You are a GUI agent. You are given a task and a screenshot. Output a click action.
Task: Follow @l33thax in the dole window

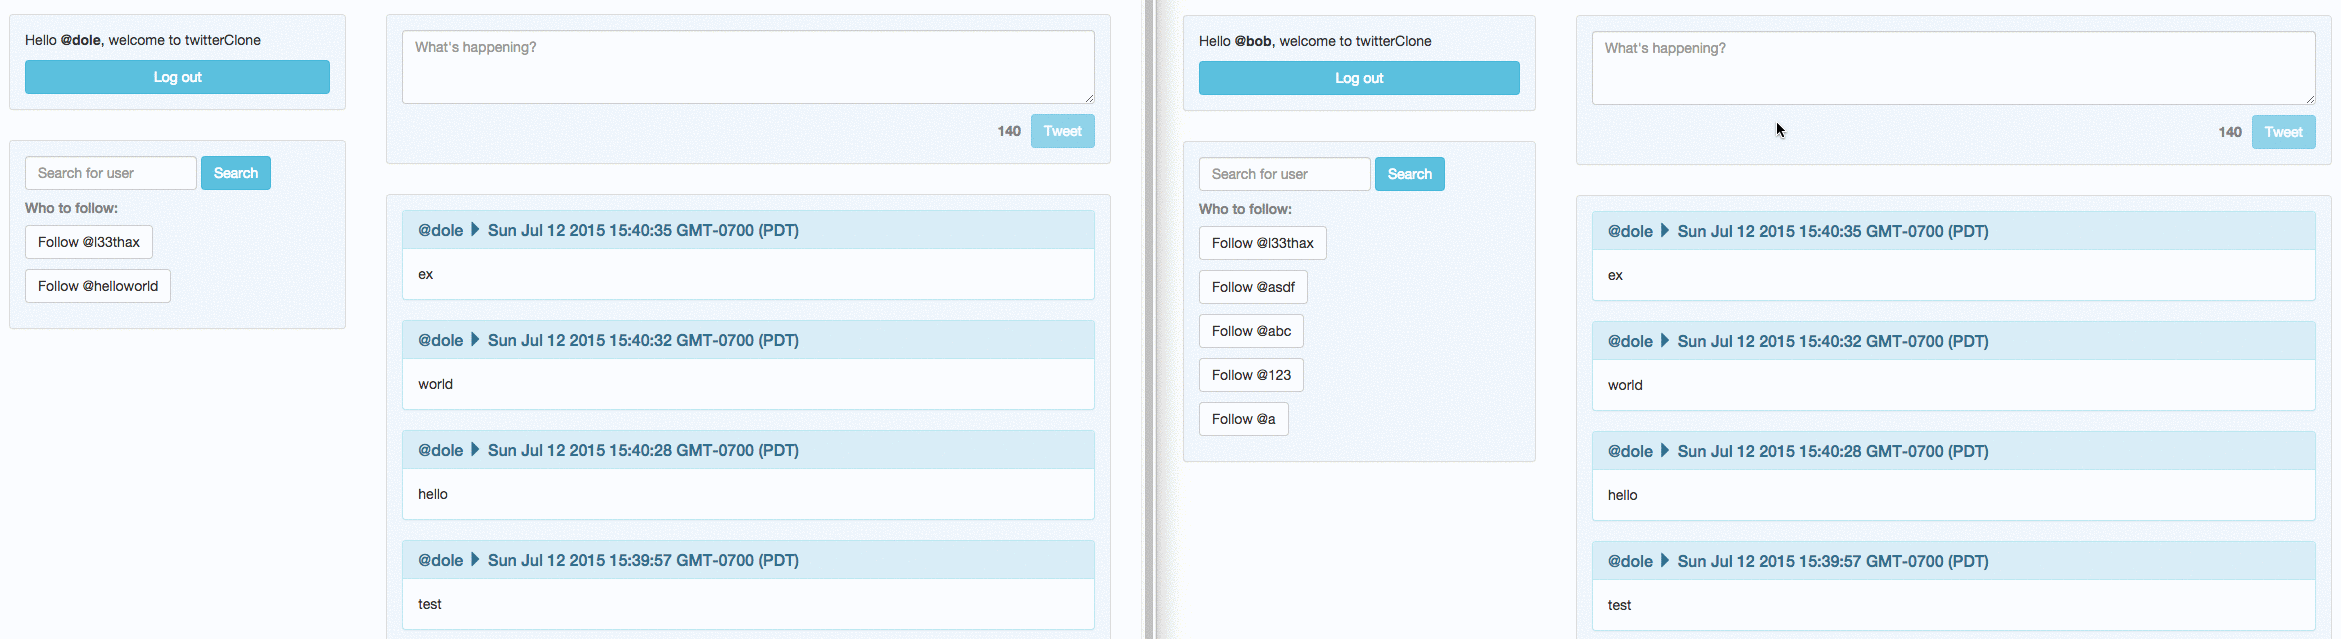(89, 242)
